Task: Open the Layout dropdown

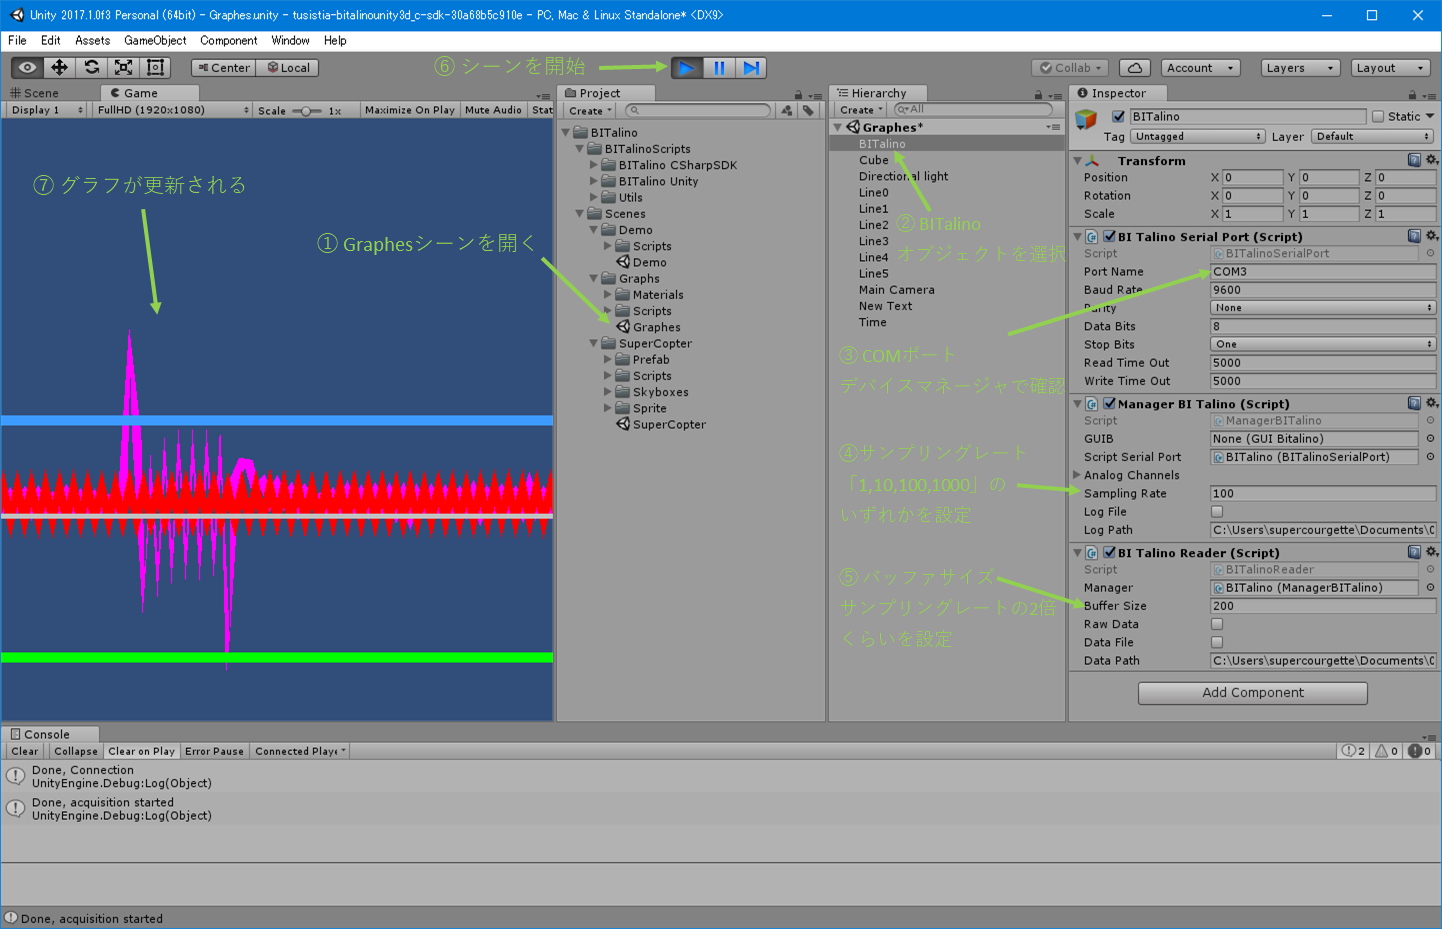Action: point(1391,68)
